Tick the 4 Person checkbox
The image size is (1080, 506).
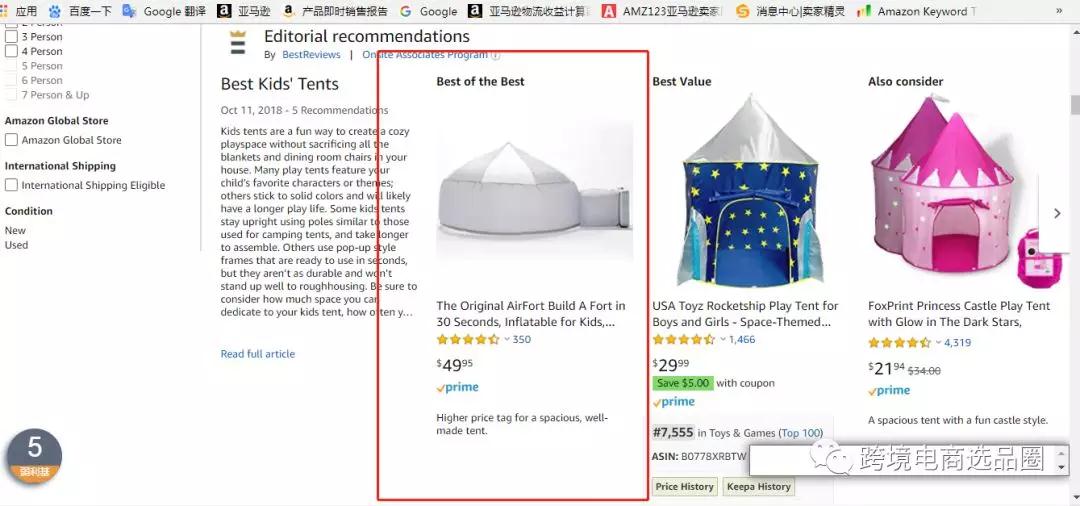(x=11, y=51)
